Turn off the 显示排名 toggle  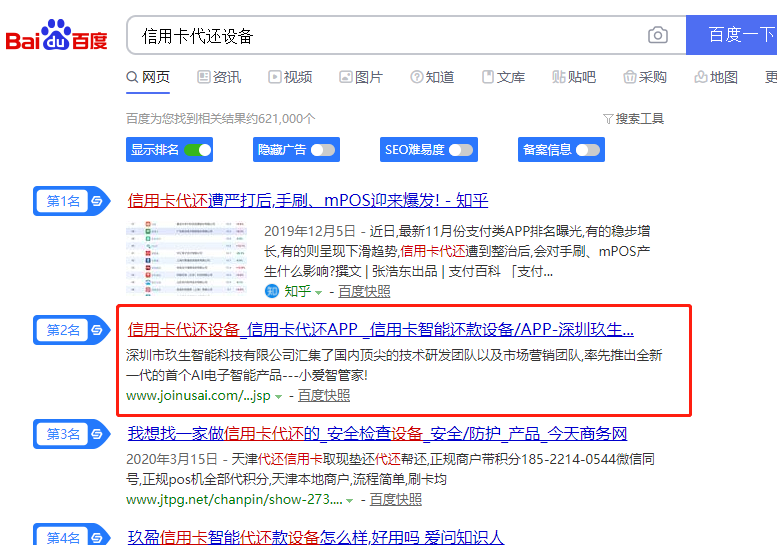(198, 150)
